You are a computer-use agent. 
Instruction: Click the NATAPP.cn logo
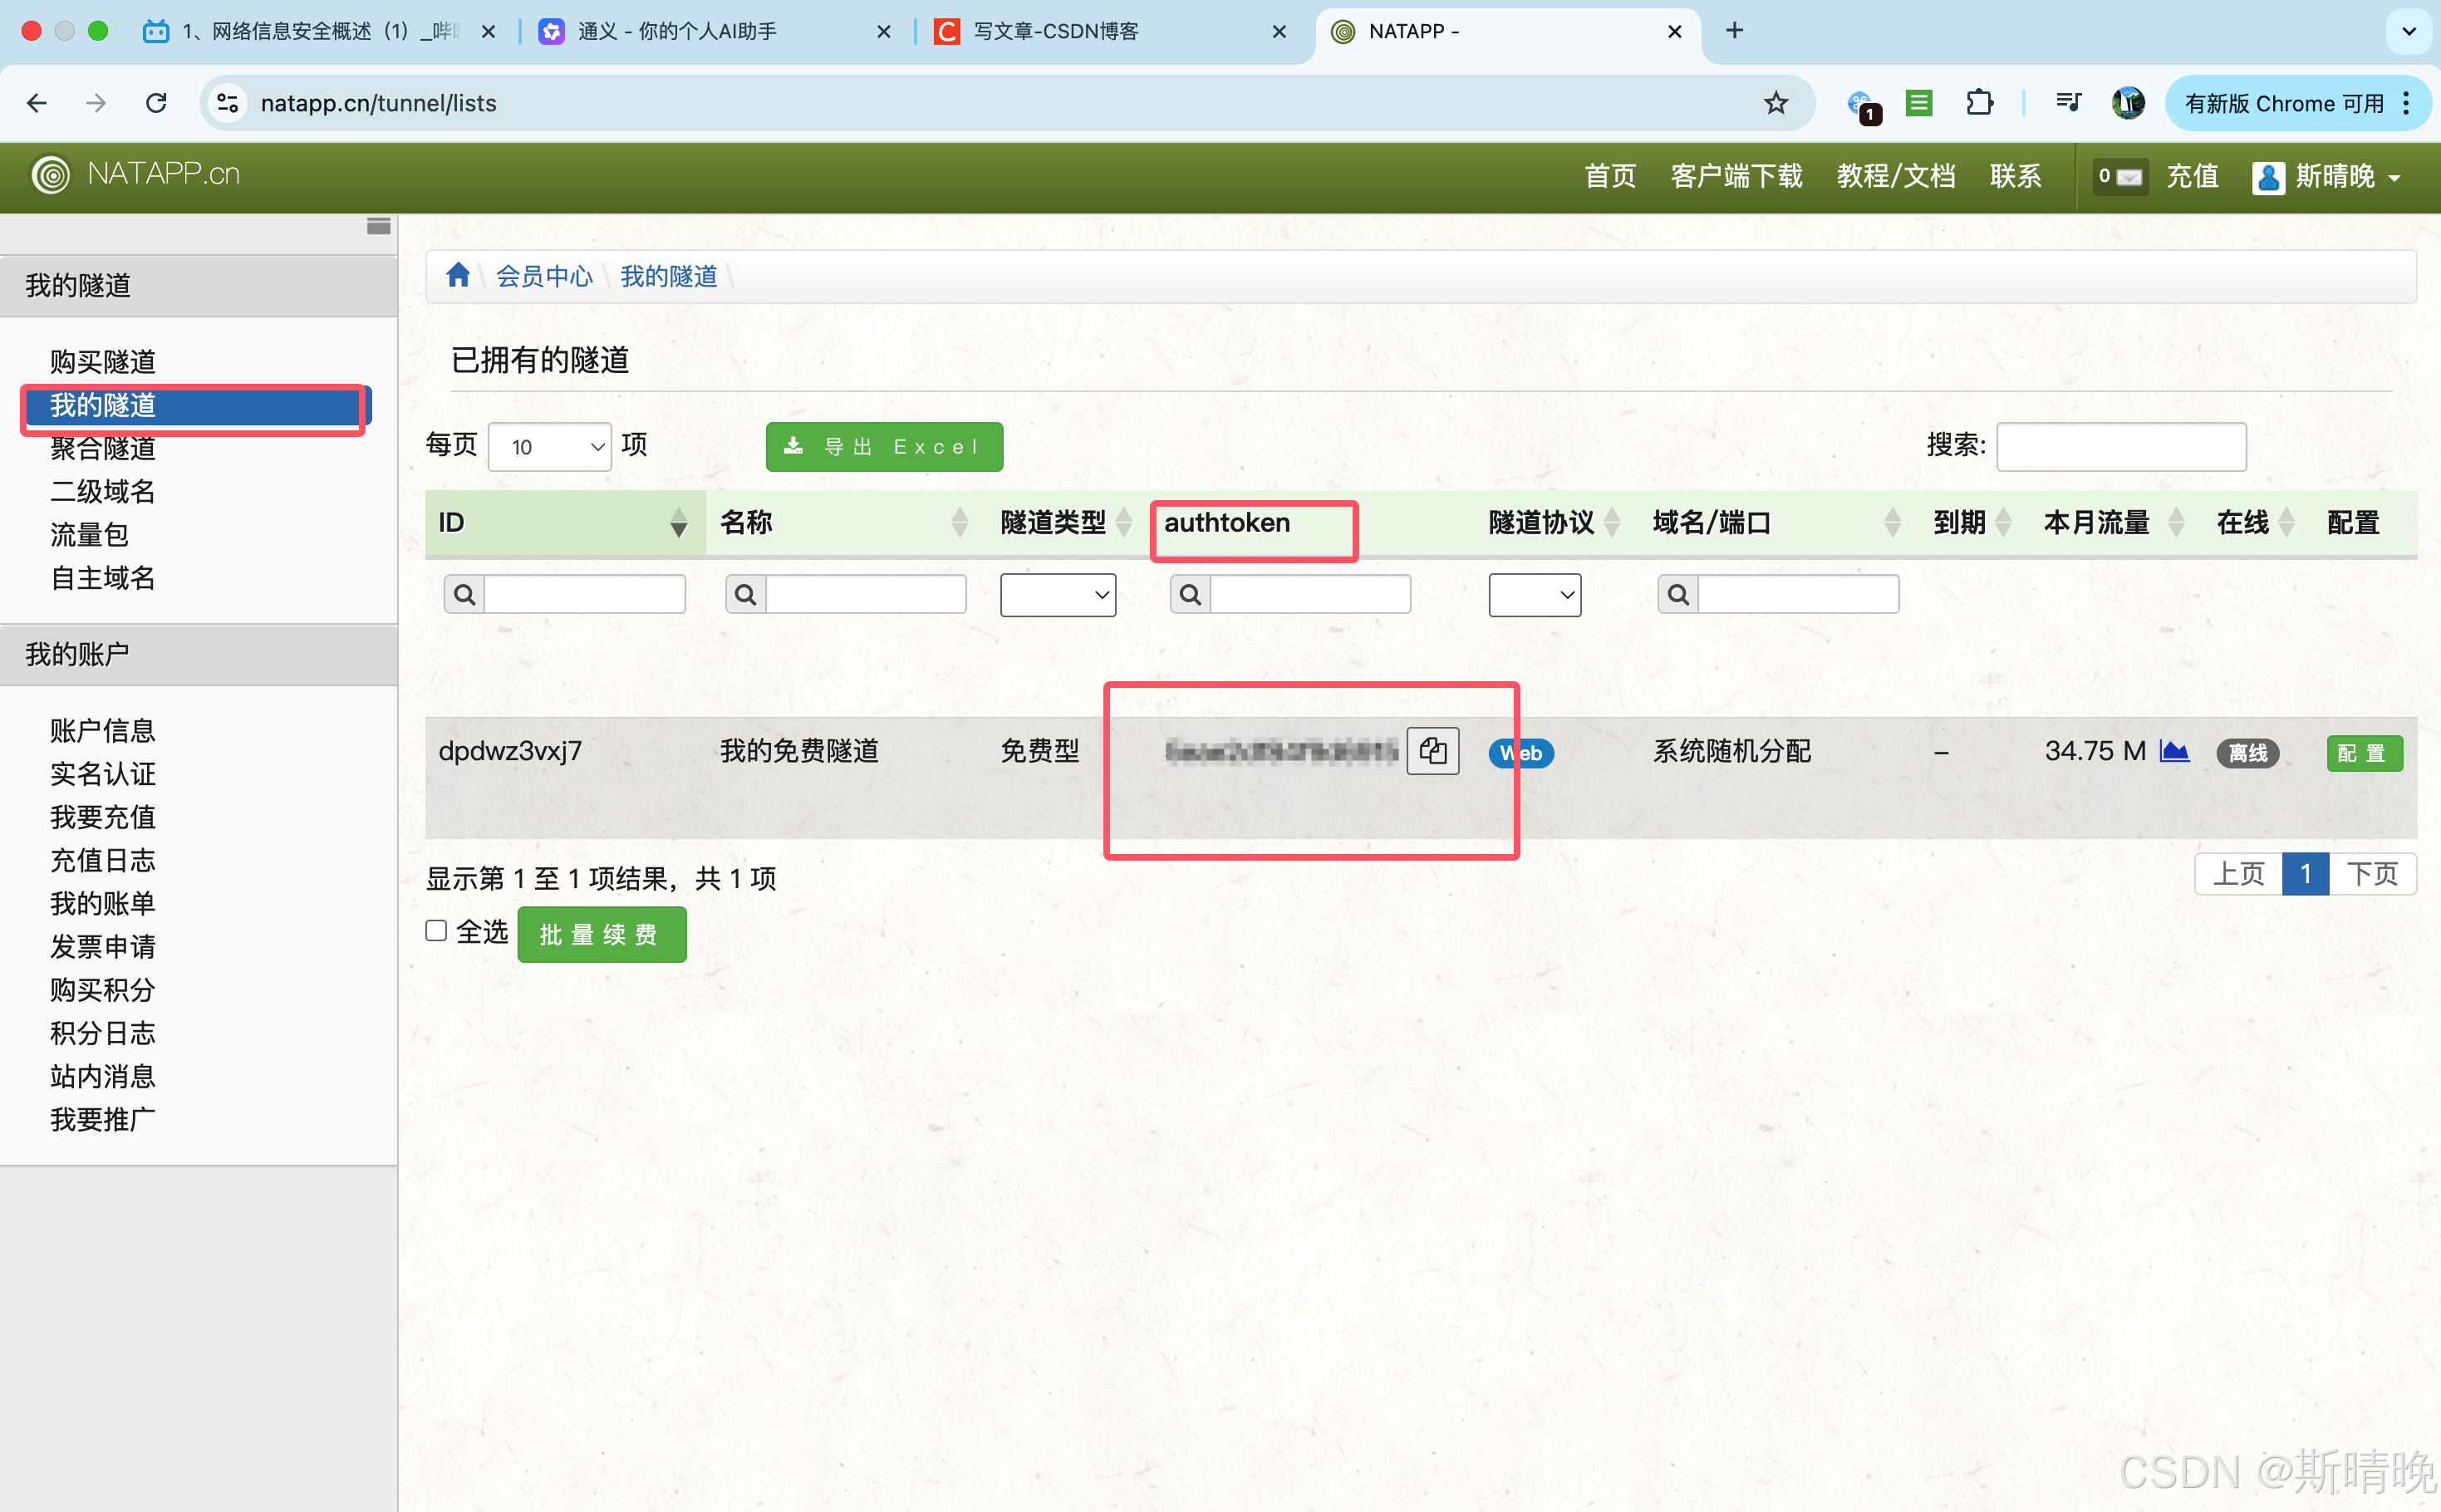point(136,175)
